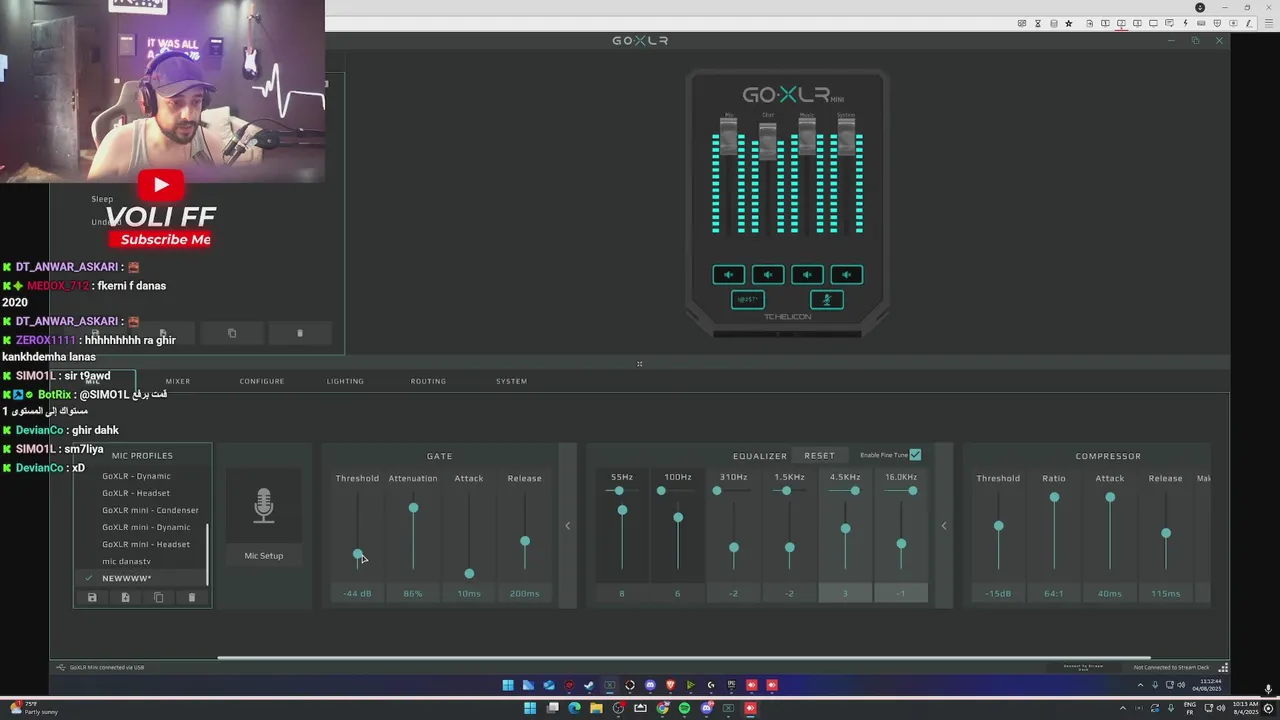Click the 55Hz gain slider handle
The width and height of the screenshot is (1280, 720).
pyautogui.click(x=622, y=510)
